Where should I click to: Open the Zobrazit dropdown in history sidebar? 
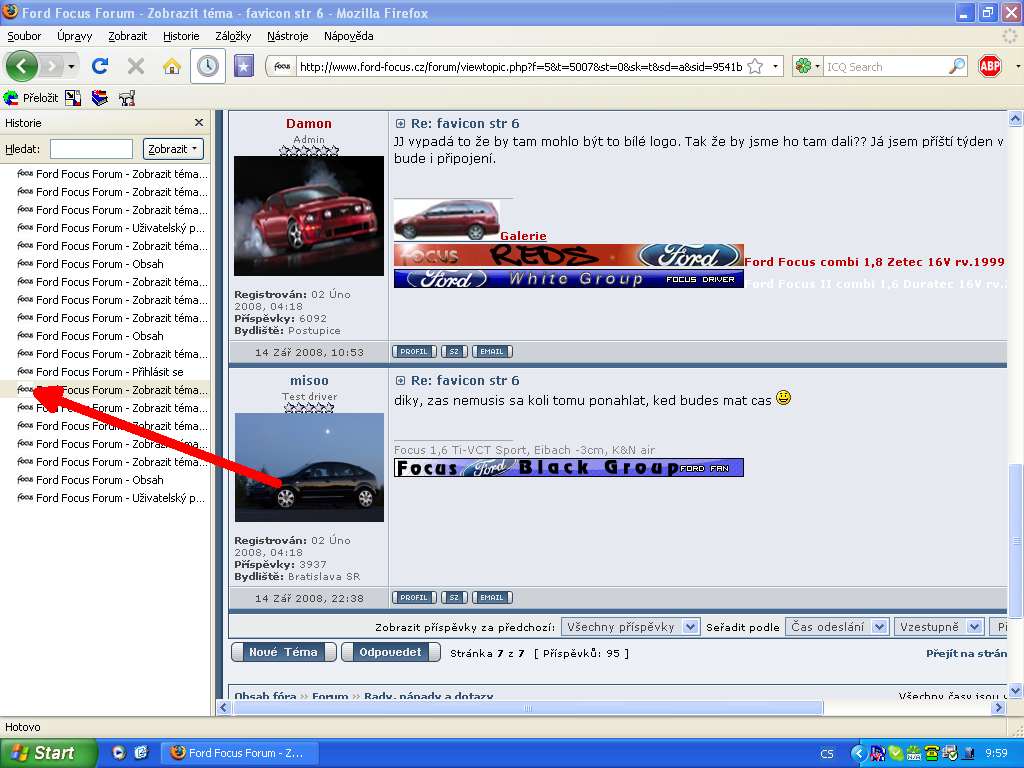(x=173, y=149)
